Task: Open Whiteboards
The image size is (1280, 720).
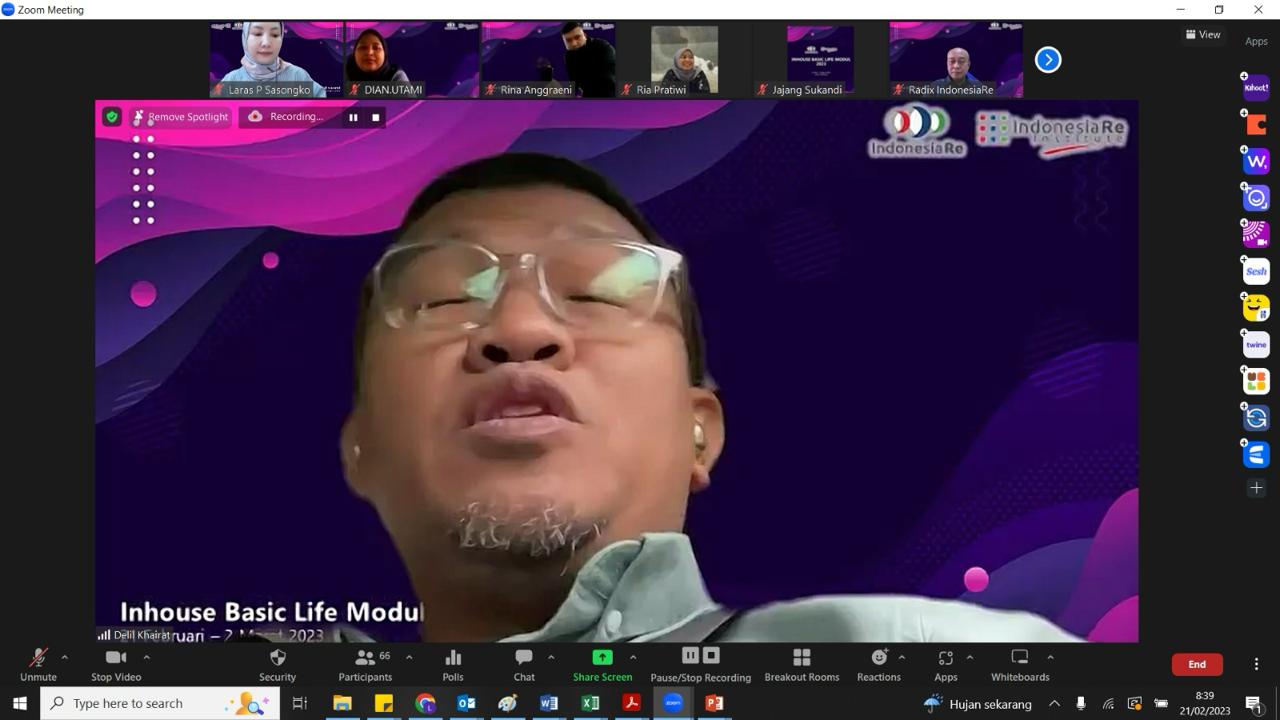Action: click(1020, 665)
